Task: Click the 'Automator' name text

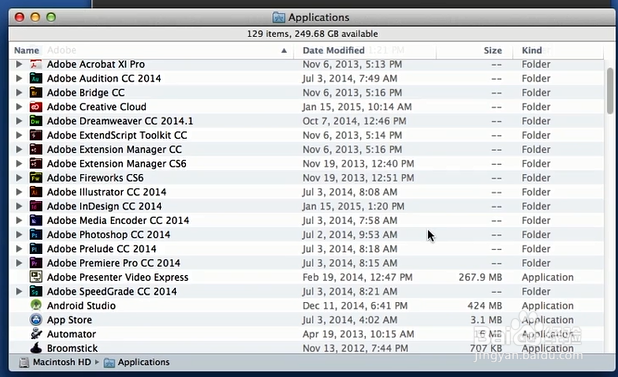Action: [71, 334]
